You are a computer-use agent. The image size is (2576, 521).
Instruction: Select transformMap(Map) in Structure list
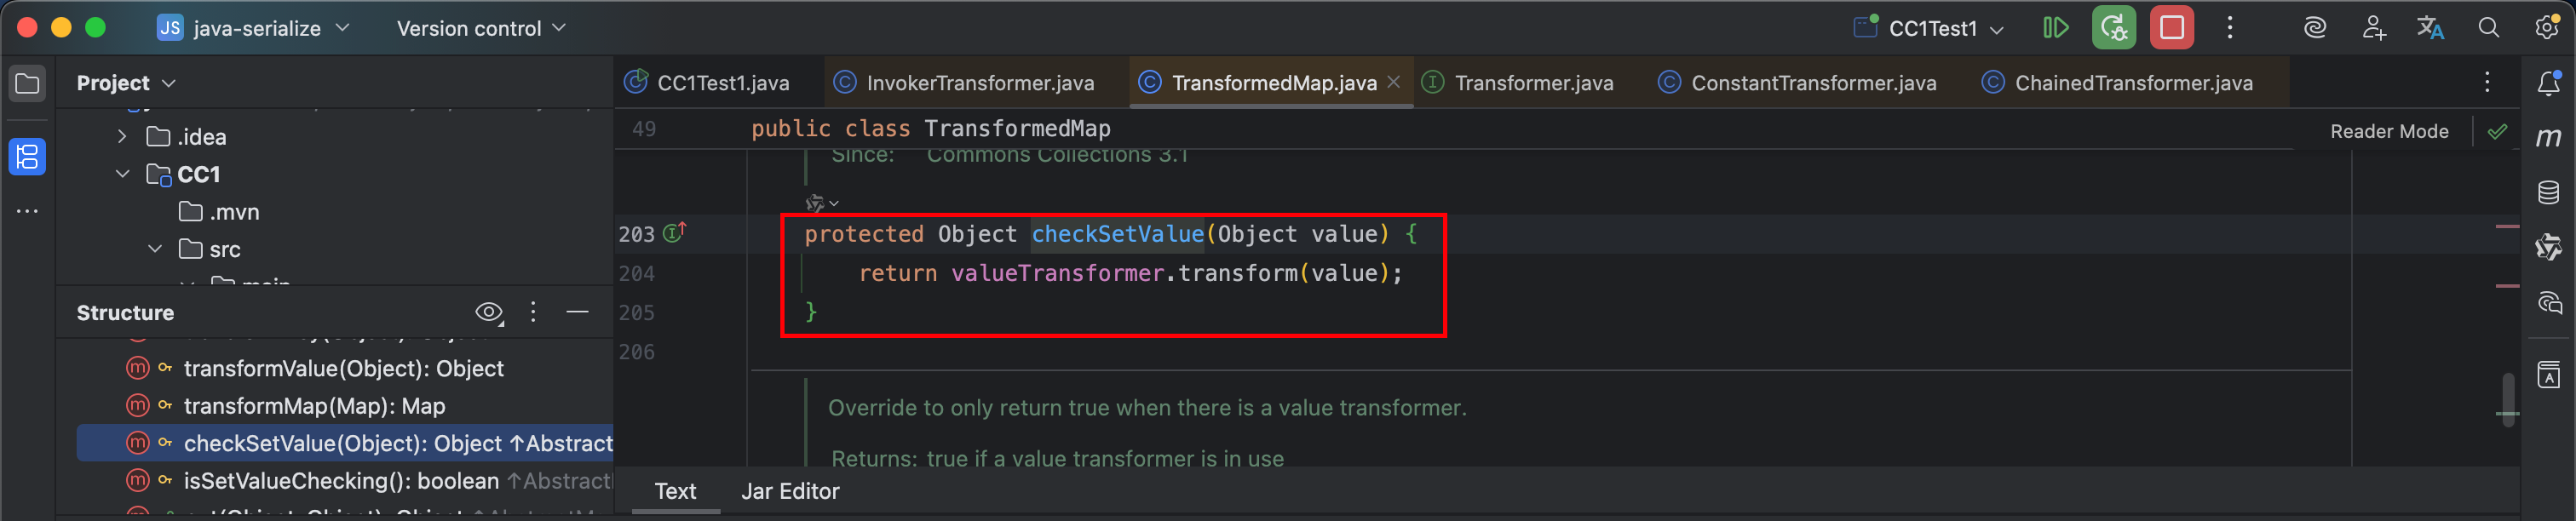tap(314, 406)
